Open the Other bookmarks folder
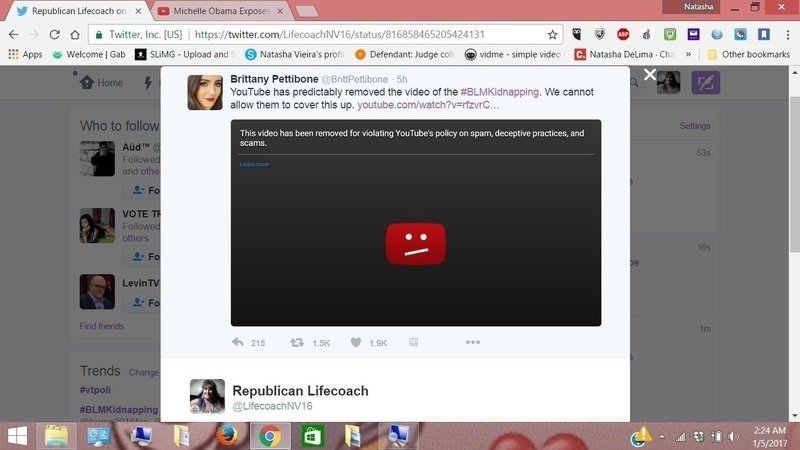Viewport: 800px width, 450px height. (748, 54)
